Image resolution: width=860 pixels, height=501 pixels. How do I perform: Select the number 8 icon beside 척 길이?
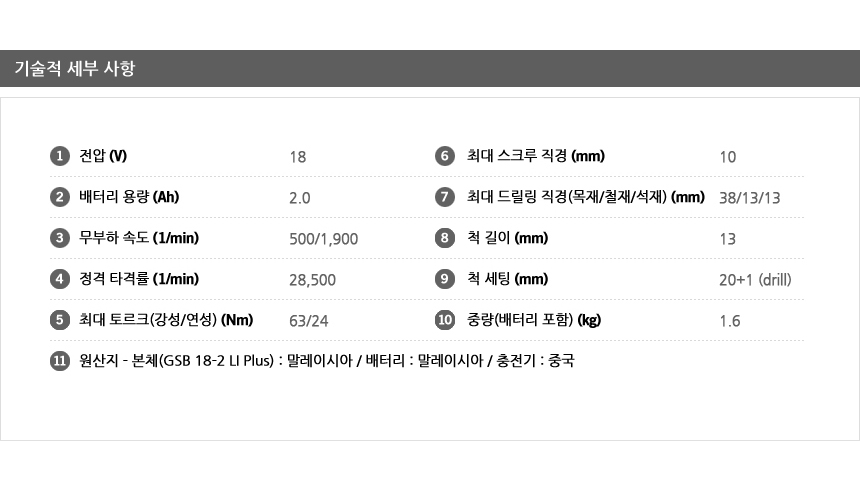[446, 238]
